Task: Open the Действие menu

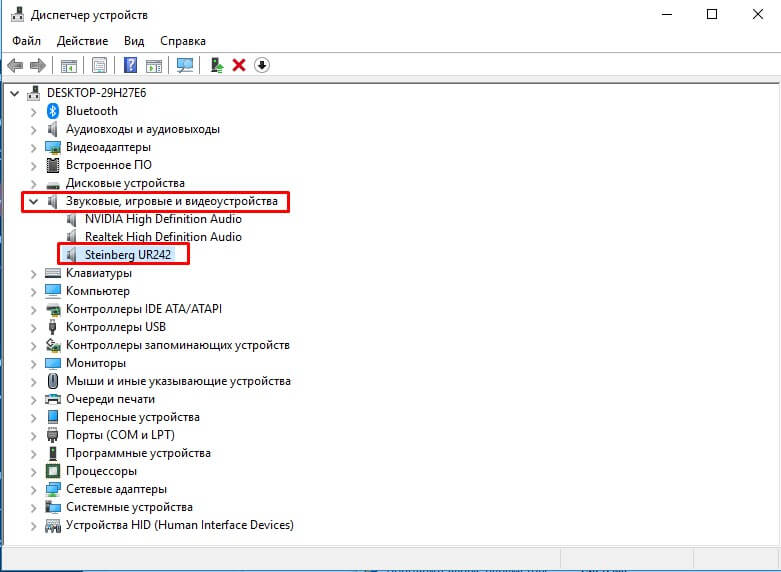Action: tap(82, 41)
